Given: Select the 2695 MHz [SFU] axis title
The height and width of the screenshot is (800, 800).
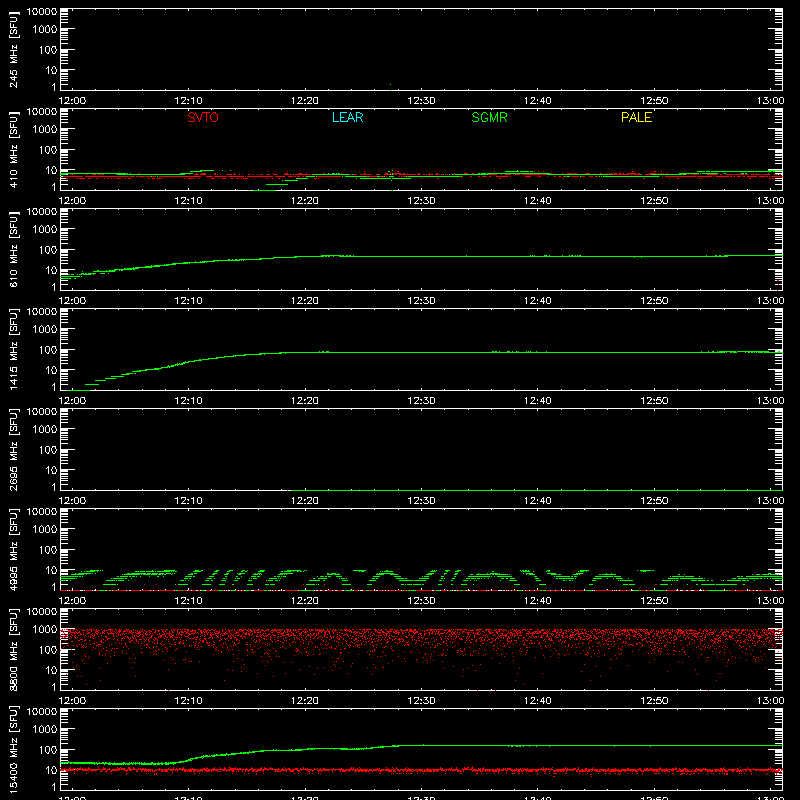Looking at the screenshot, I should [13, 450].
